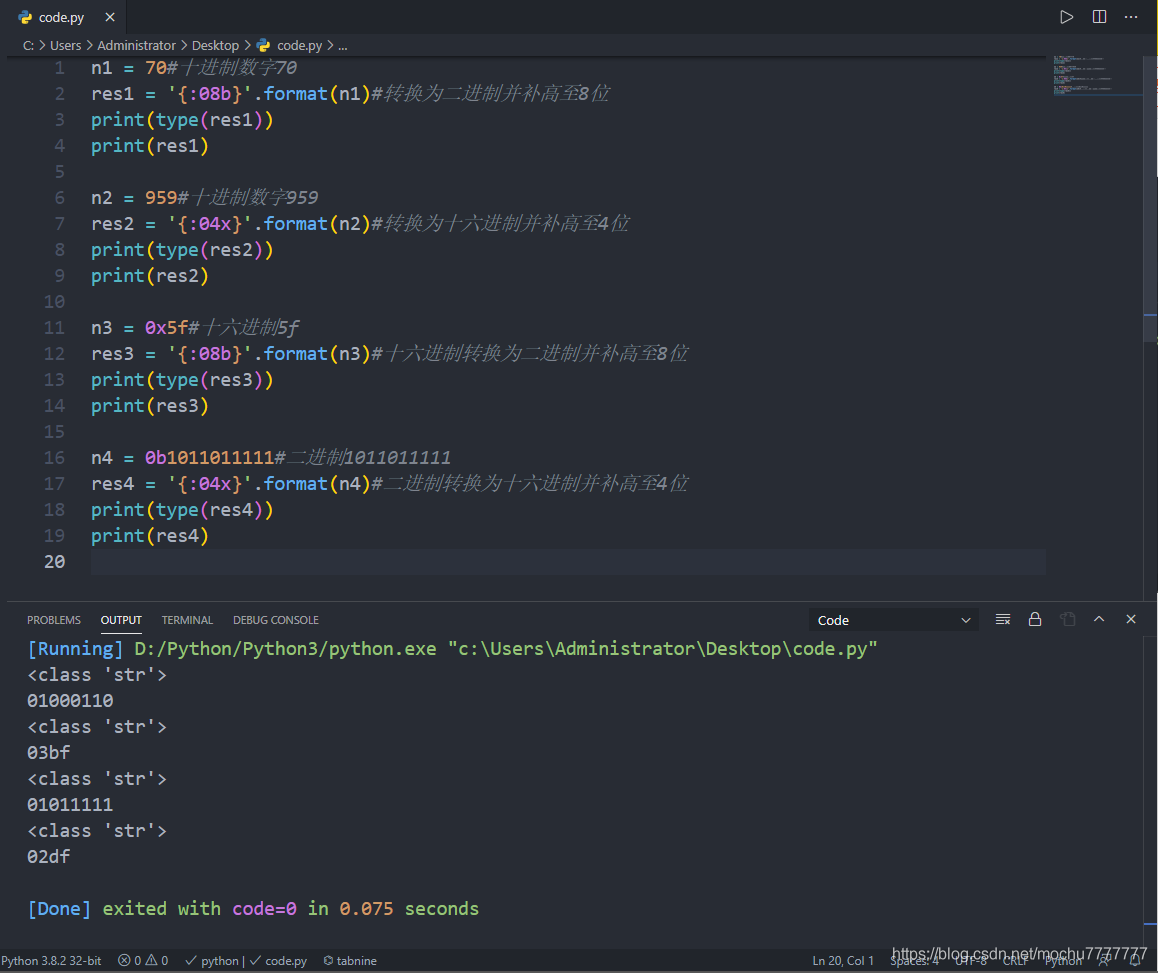Click n2 = 959 on line 6
The height and width of the screenshot is (973, 1158).
(134, 198)
